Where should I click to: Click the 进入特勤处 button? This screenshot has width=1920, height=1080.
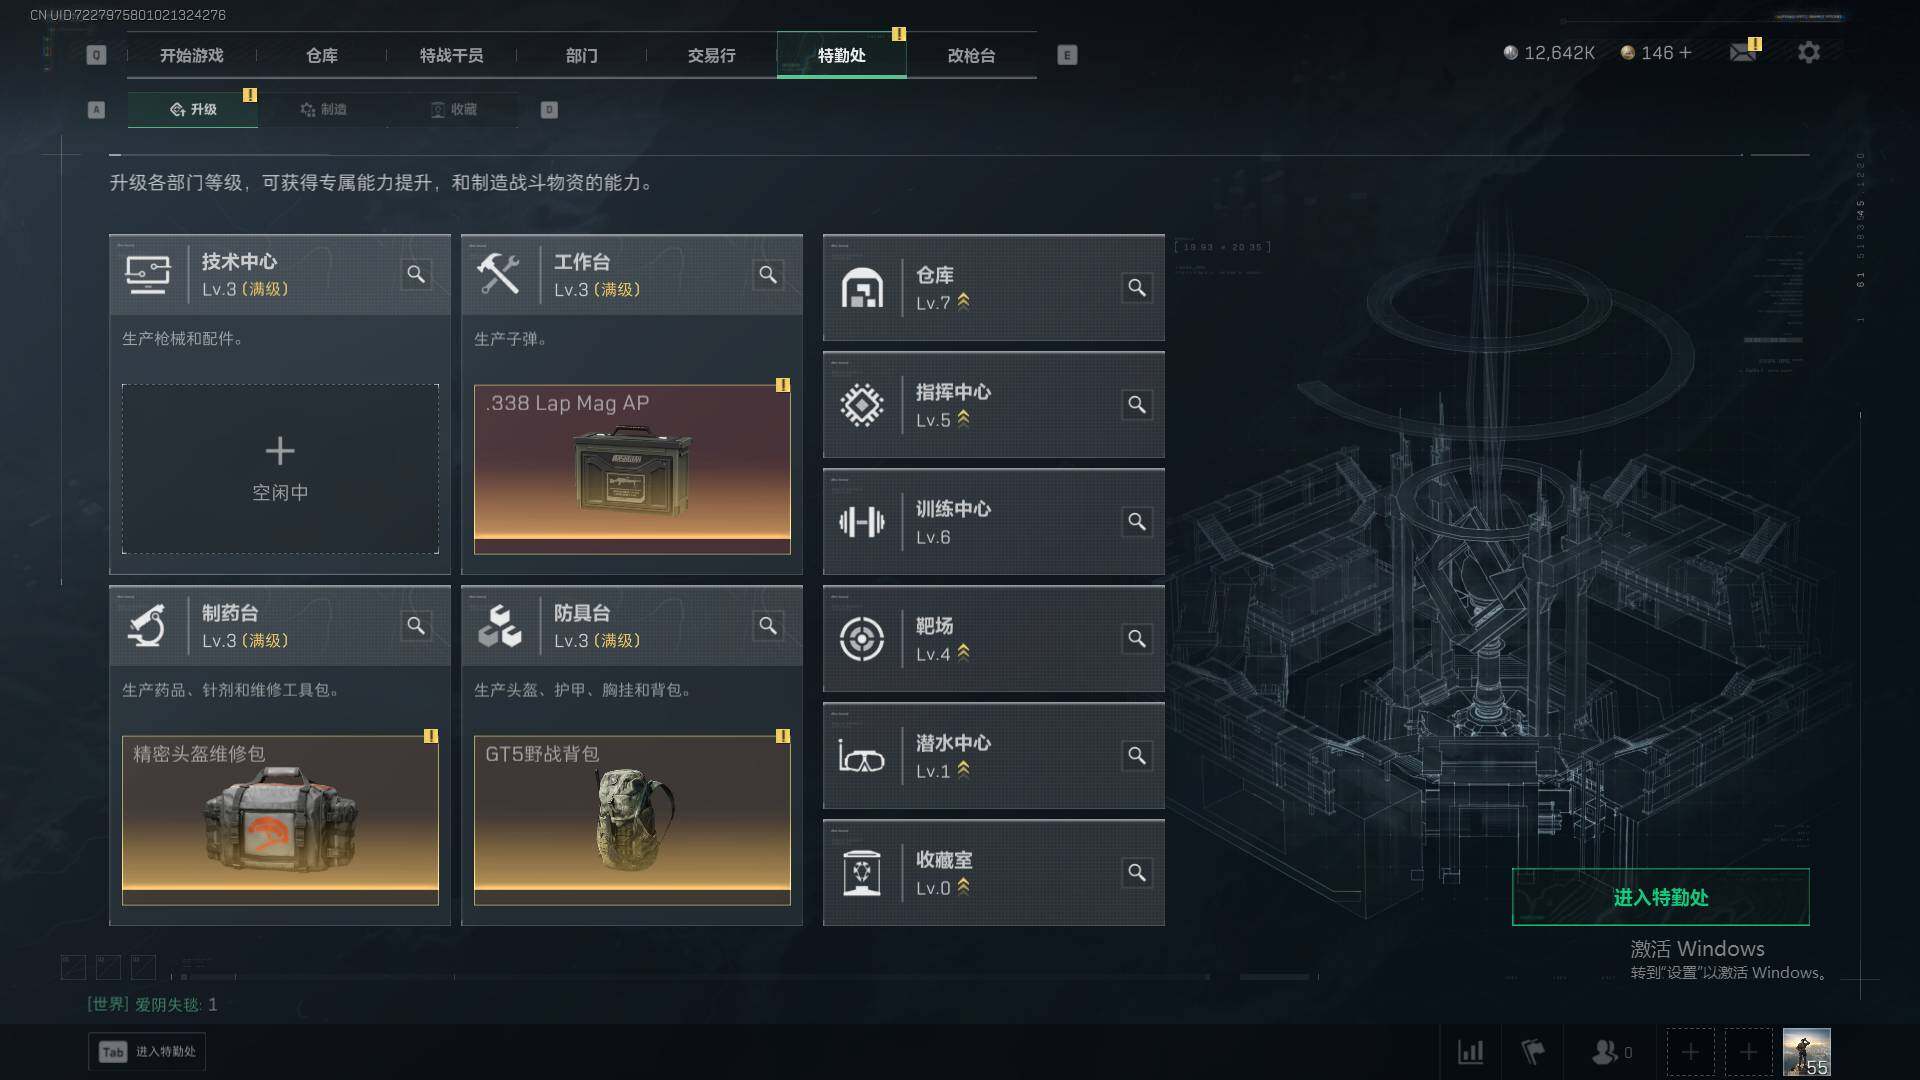coord(1660,897)
